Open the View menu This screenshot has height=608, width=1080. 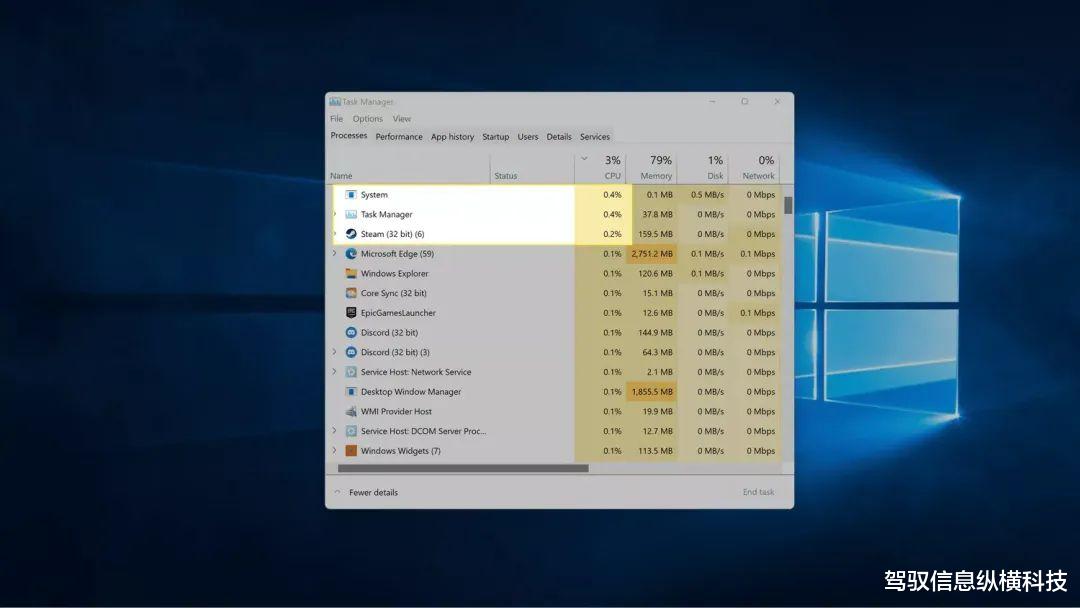[x=401, y=118]
